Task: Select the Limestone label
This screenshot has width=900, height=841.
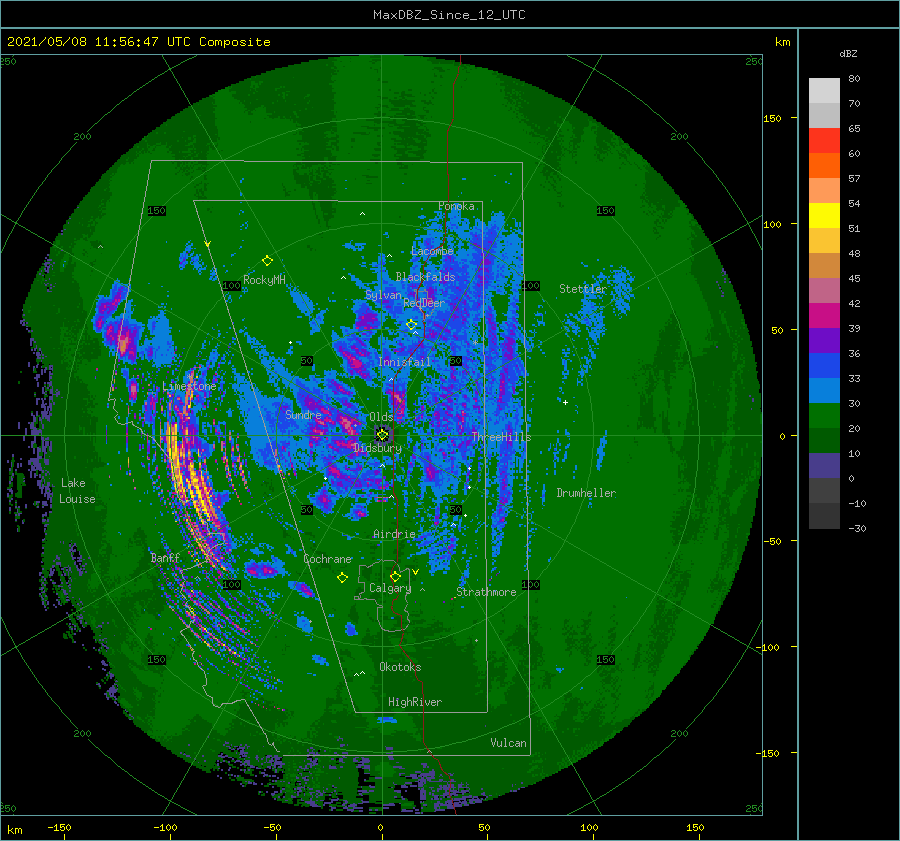Action: [189, 386]
